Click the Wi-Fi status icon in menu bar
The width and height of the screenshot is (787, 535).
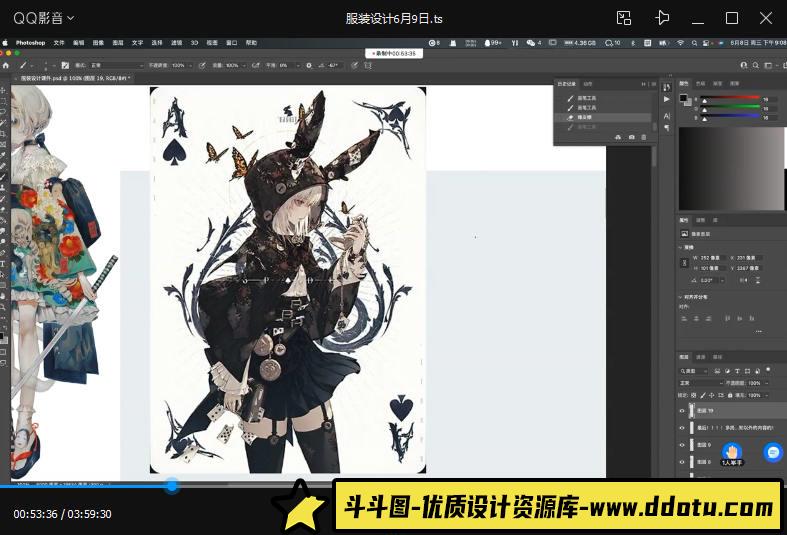pos(681,43)
